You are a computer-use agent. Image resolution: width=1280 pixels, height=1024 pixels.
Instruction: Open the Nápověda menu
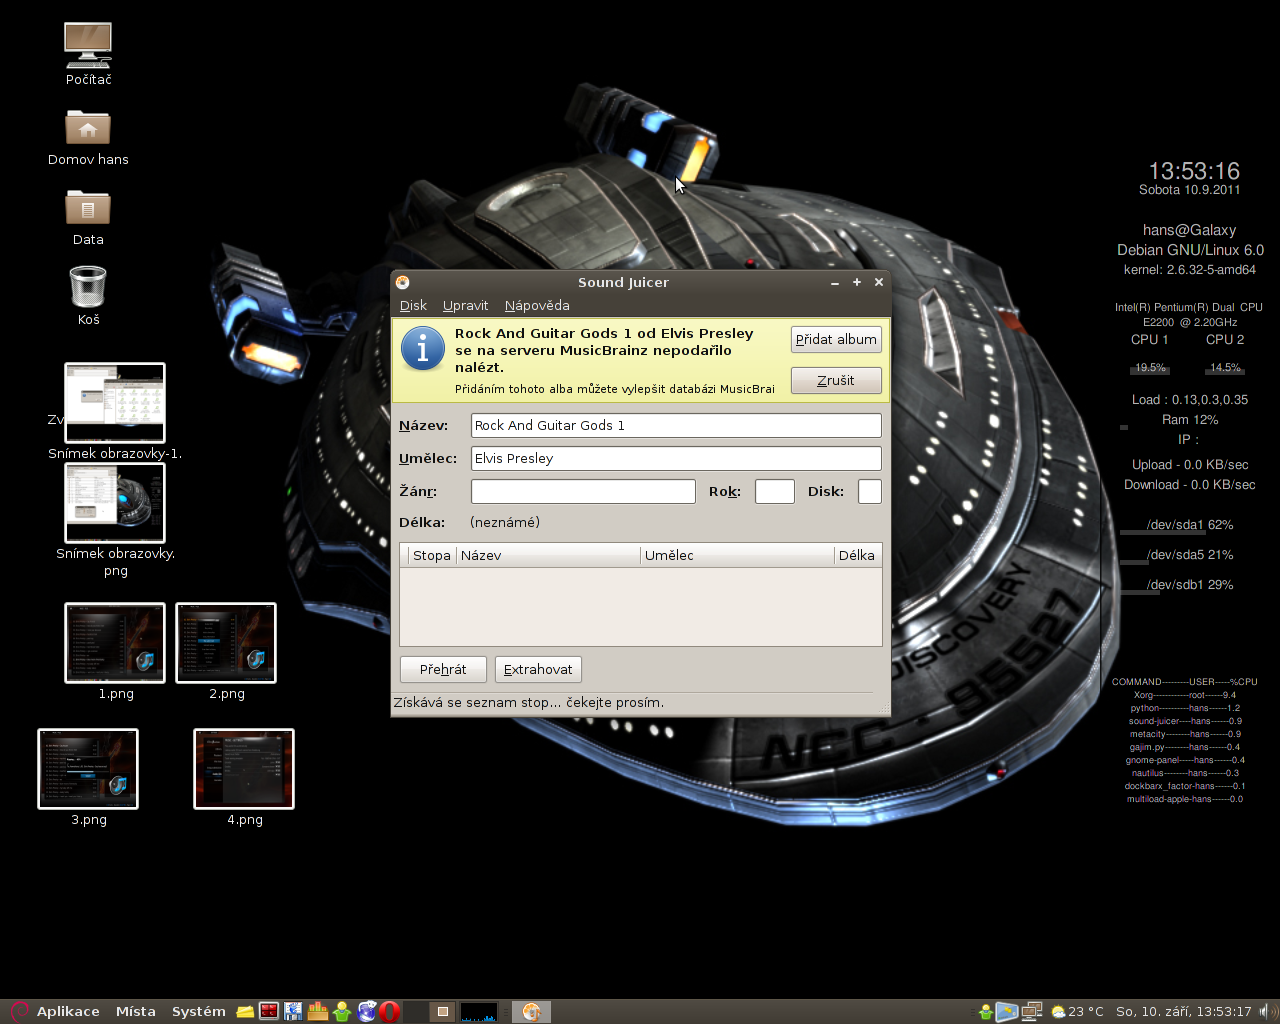tap(537, 306)
